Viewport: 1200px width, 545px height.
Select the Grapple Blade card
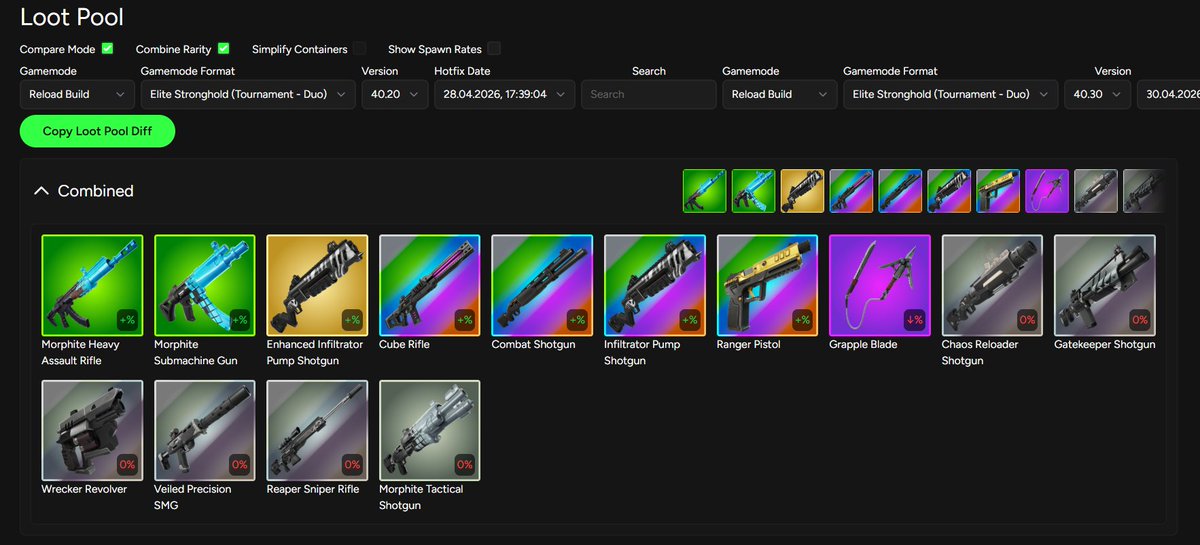pos(880,285)
